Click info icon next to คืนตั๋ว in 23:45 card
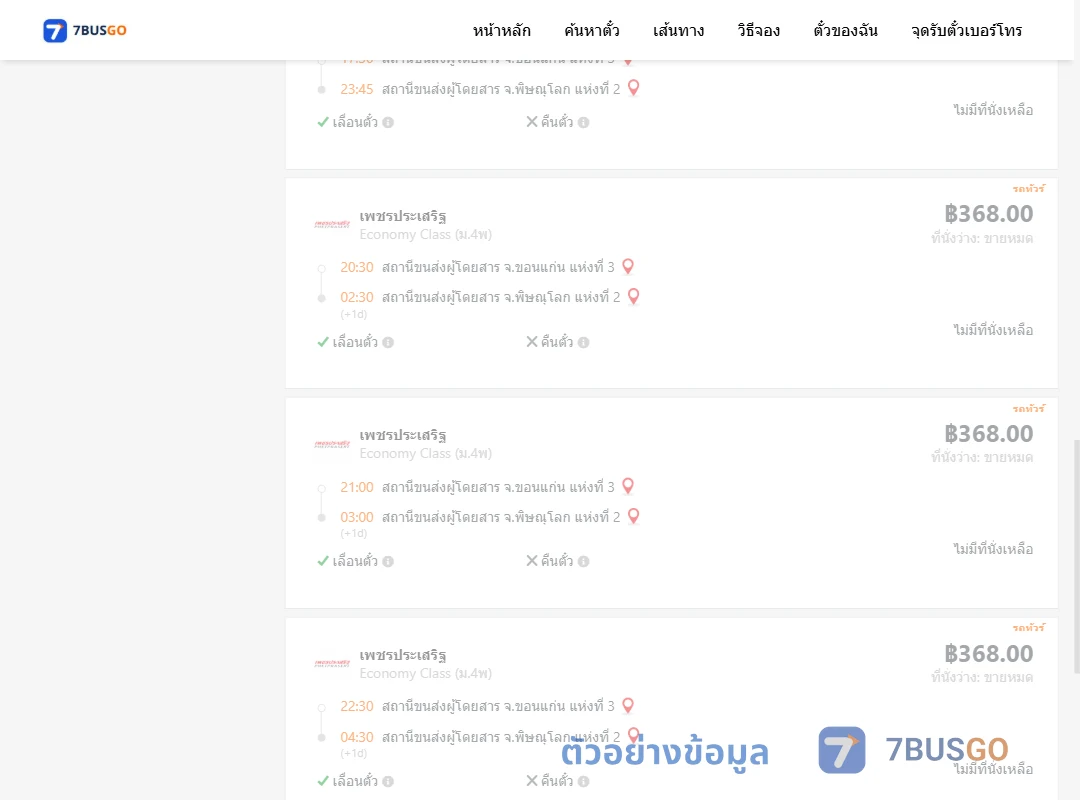1080x800 pixels. [583, 122]
